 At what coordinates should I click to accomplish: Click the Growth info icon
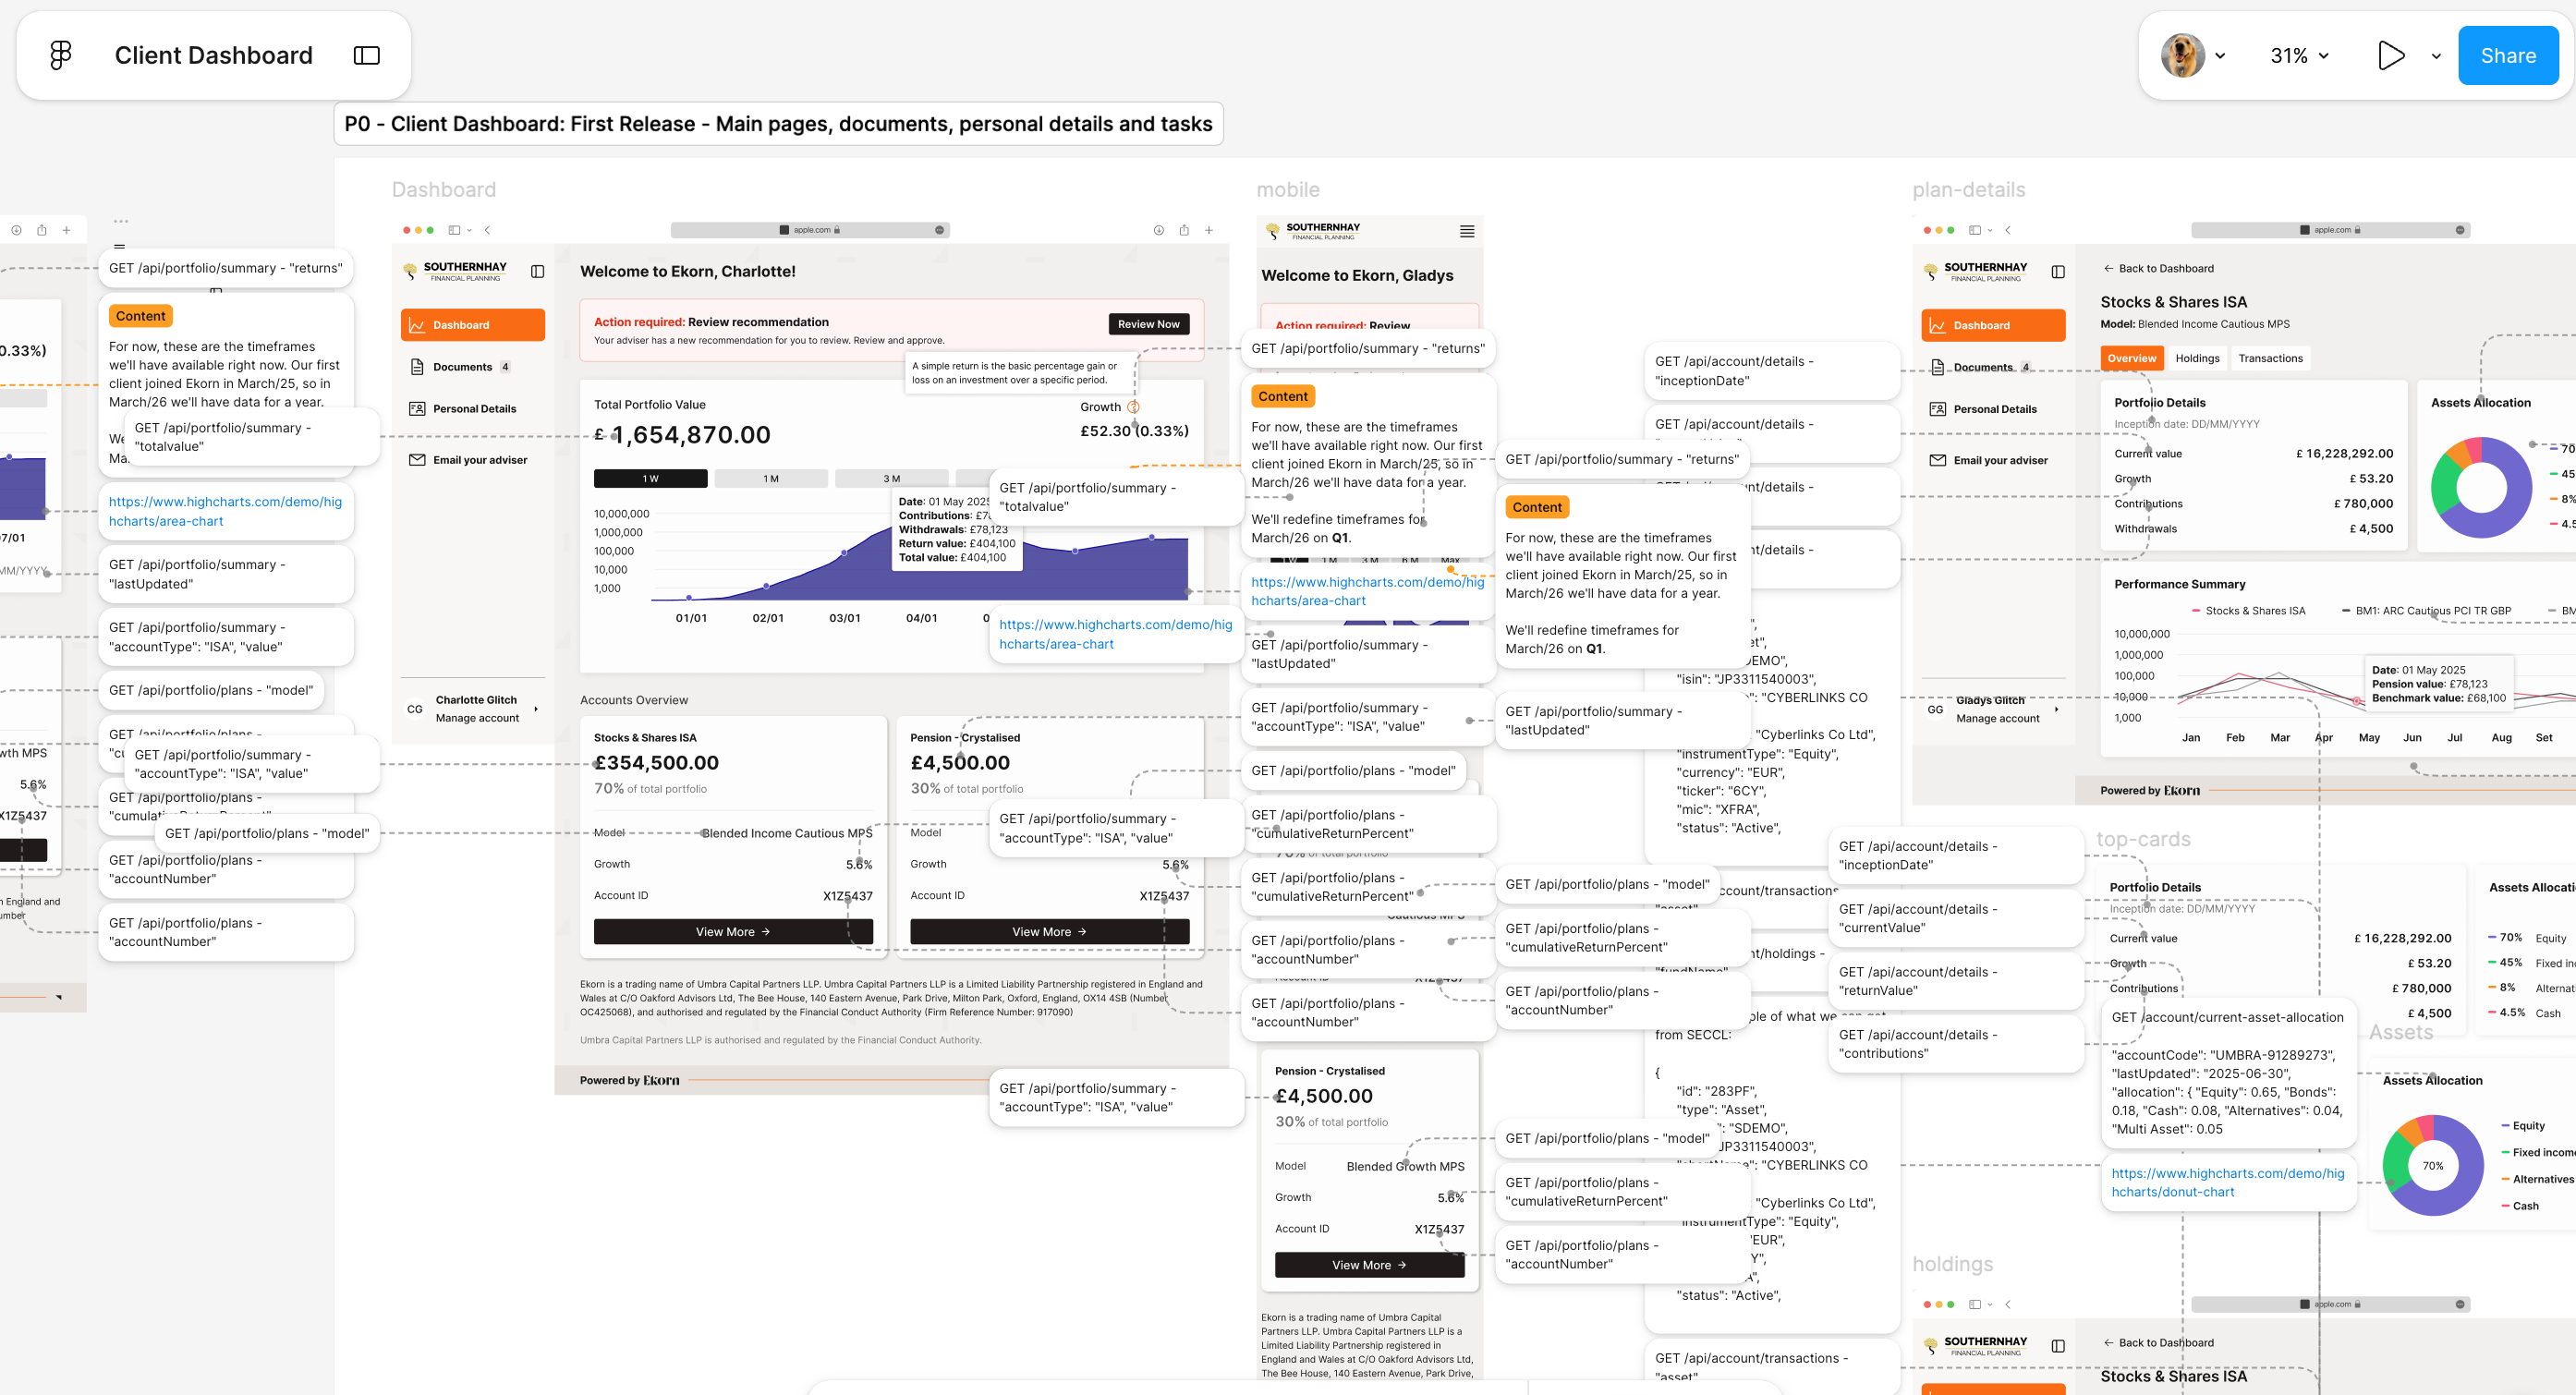[x=1133, y=407]
